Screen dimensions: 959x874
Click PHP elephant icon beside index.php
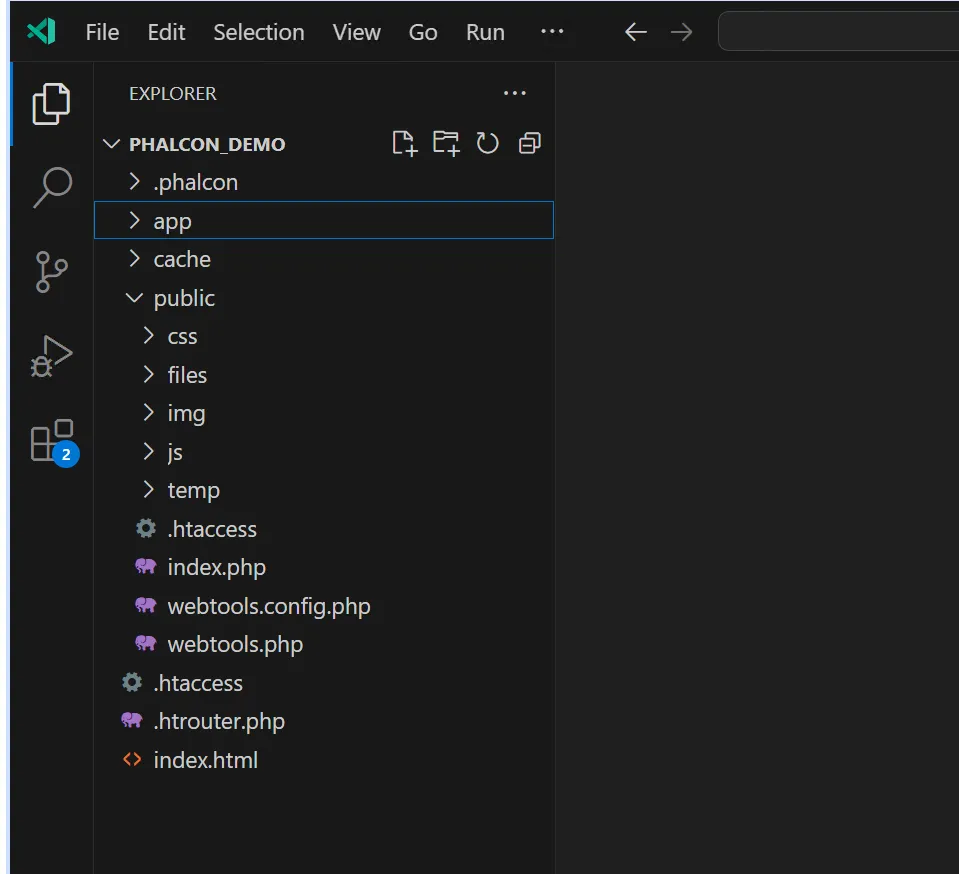[x=146, y=566]
